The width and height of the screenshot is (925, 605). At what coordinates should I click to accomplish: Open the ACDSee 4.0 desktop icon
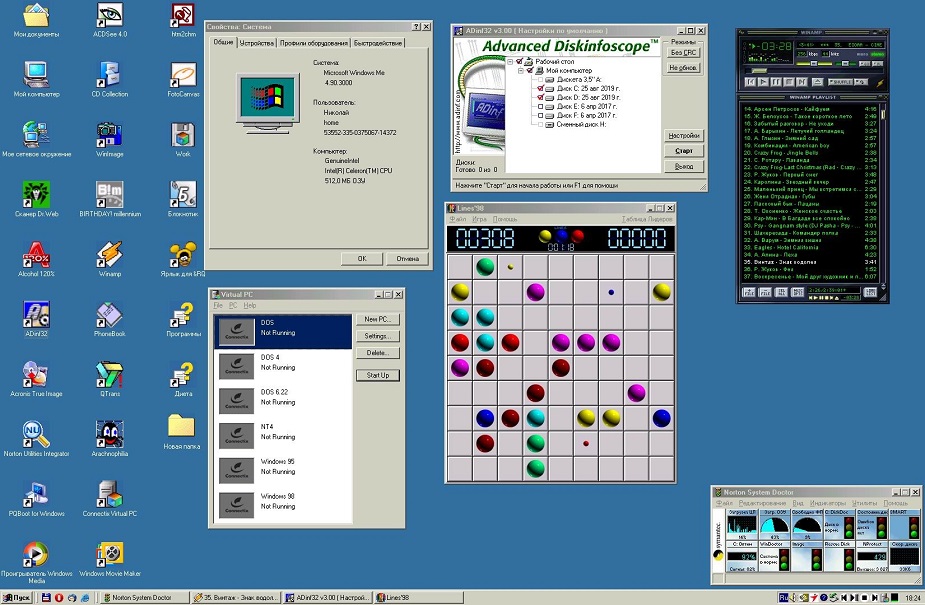click(110, 18)
